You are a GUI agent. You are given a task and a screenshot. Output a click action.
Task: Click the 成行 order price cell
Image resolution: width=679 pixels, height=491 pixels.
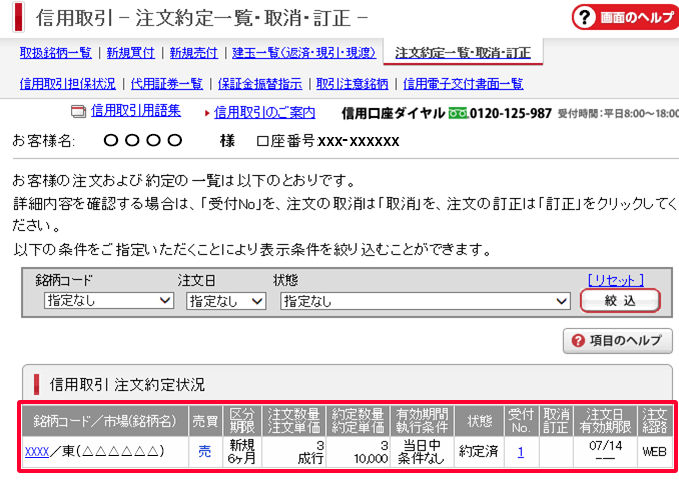[x=310, y=459]
